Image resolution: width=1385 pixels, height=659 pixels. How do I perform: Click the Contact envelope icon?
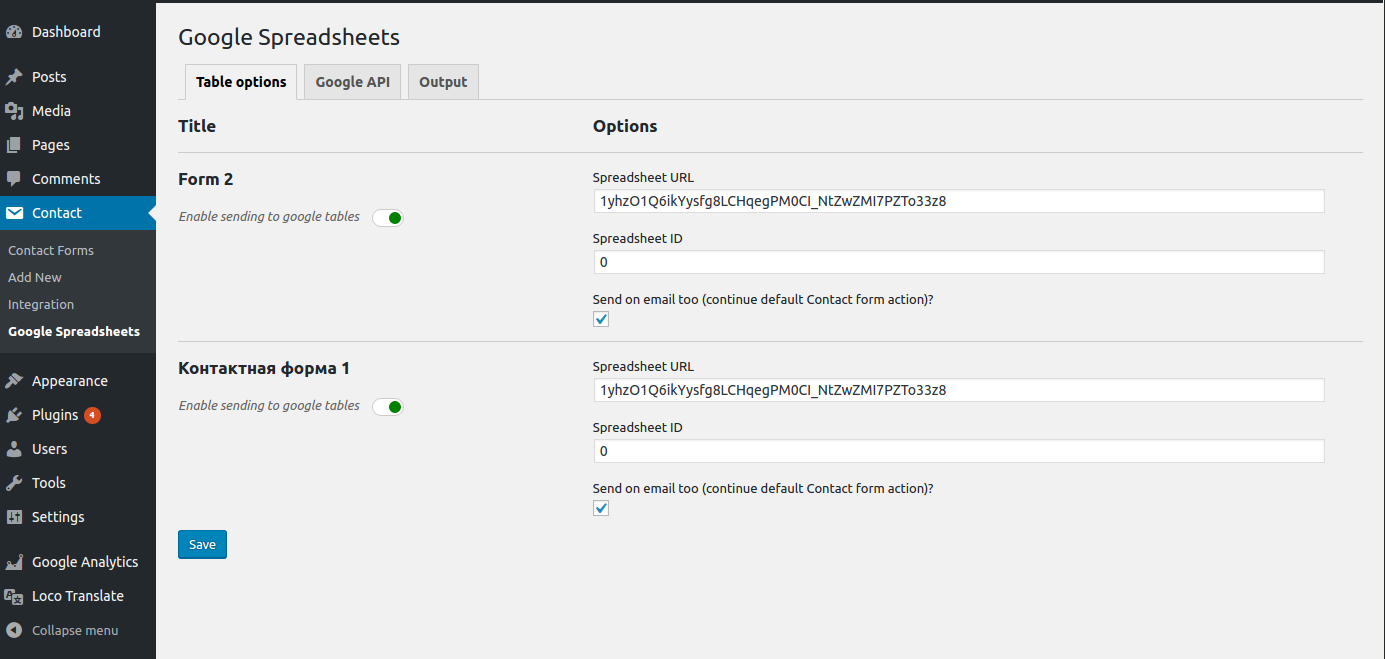14,213
